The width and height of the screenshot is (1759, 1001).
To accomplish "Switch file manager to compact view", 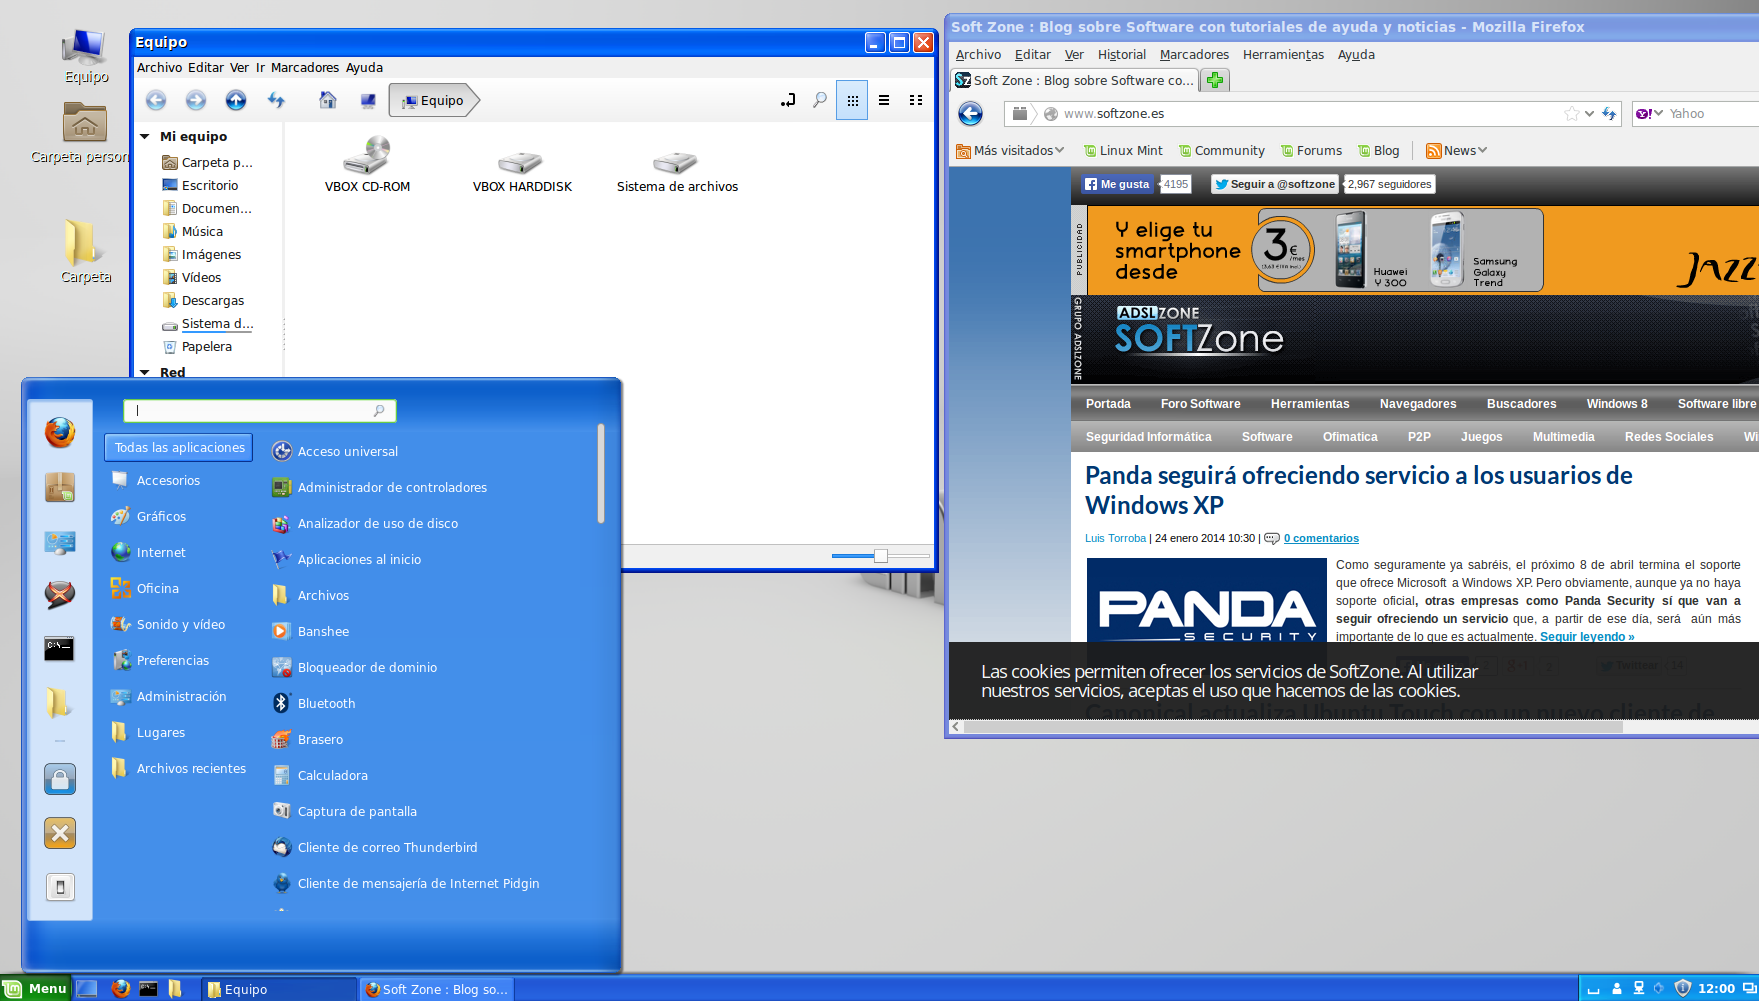I will (x=916, y=100).
